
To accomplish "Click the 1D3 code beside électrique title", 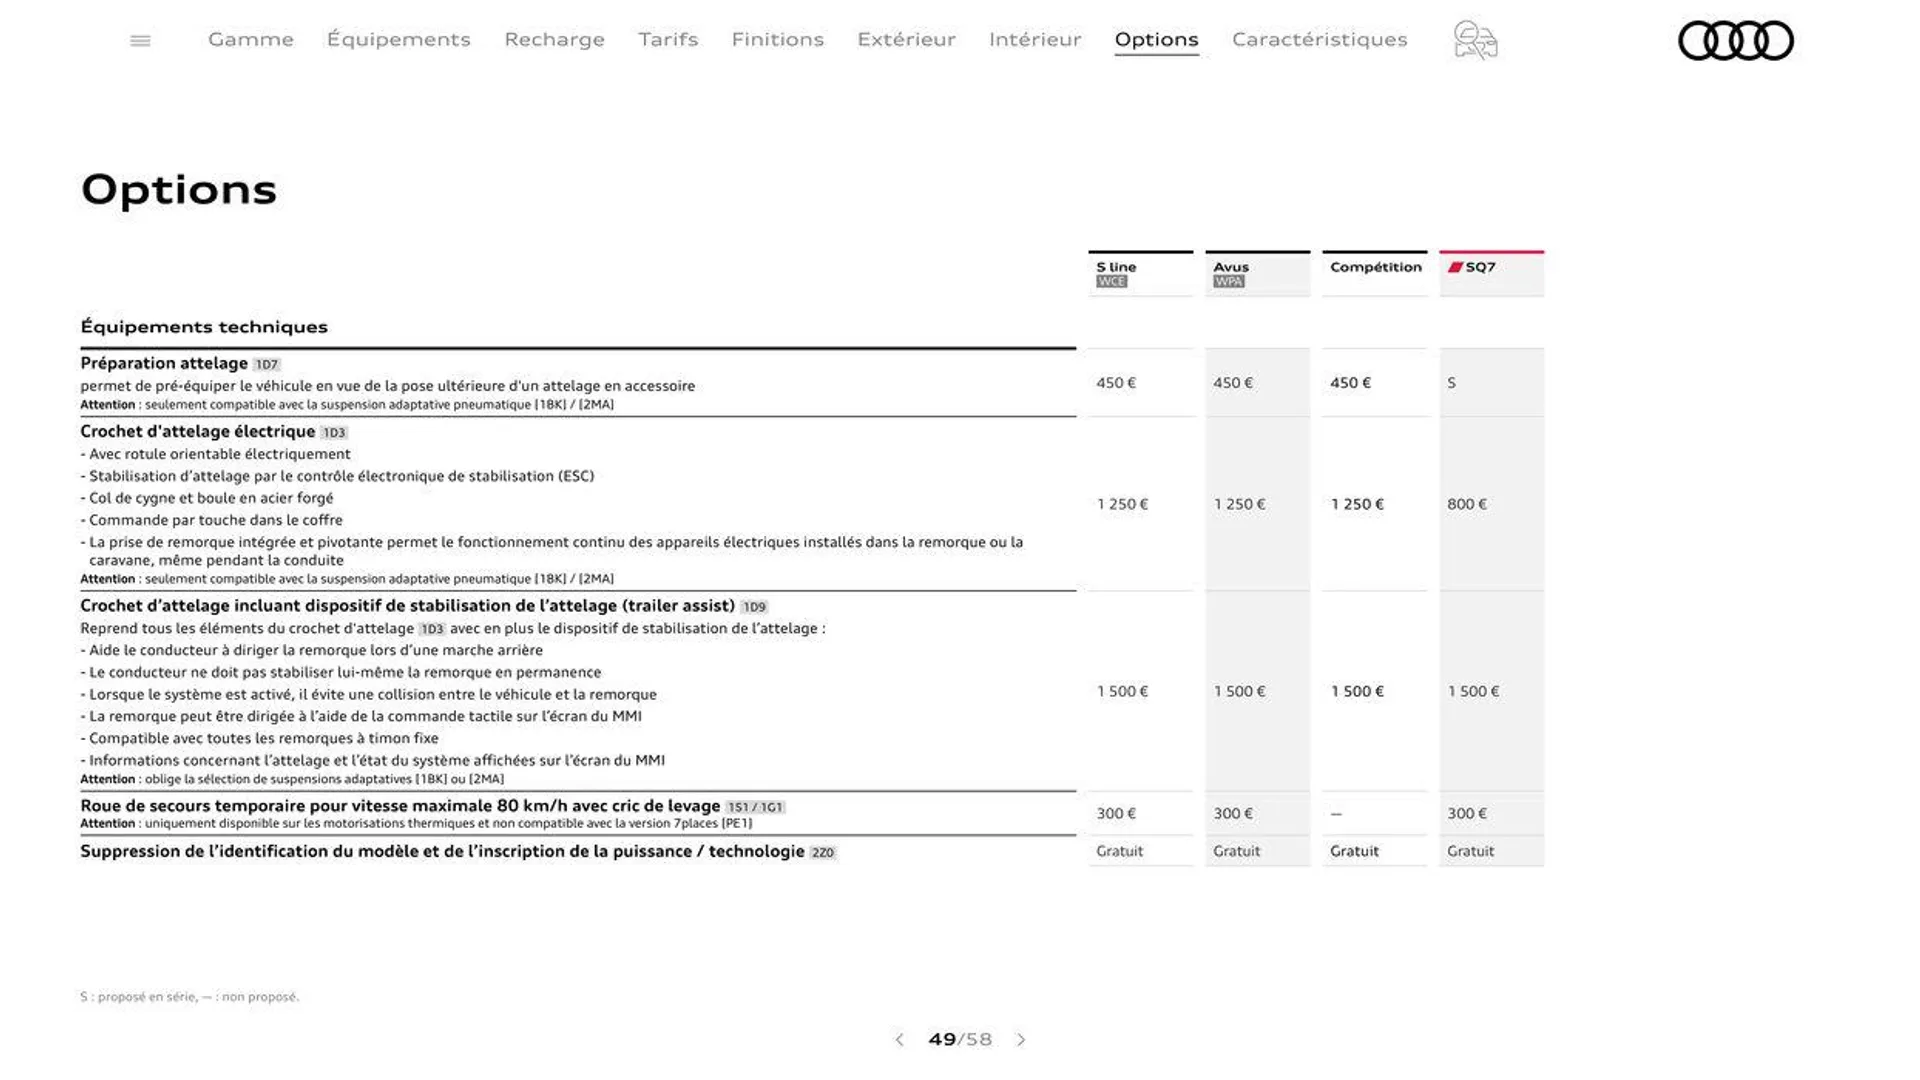I will 334,433.
